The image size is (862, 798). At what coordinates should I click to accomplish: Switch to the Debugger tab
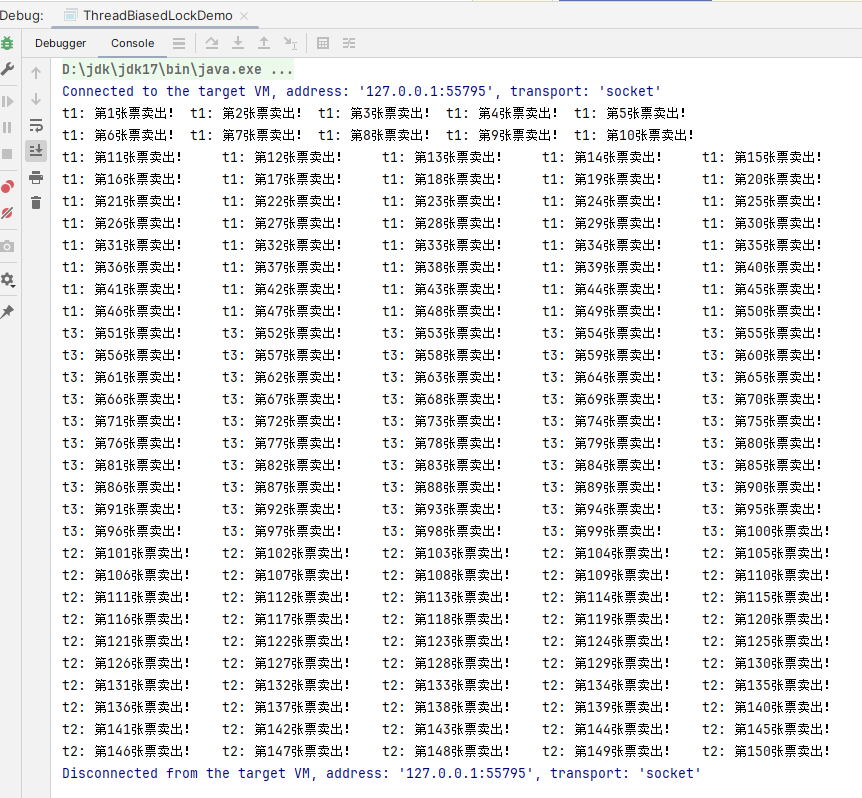[x=60, y=43]
